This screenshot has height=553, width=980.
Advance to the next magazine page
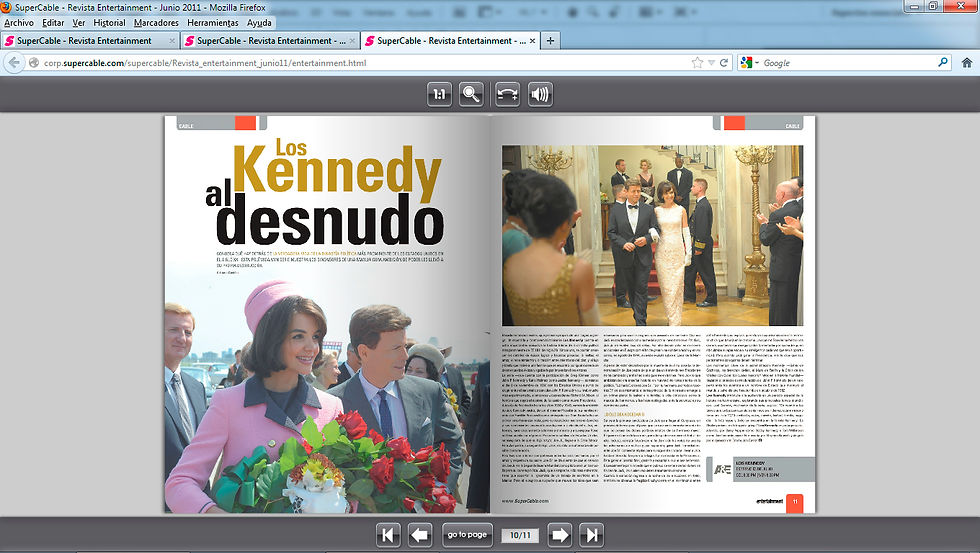click(x=559, y=535)
